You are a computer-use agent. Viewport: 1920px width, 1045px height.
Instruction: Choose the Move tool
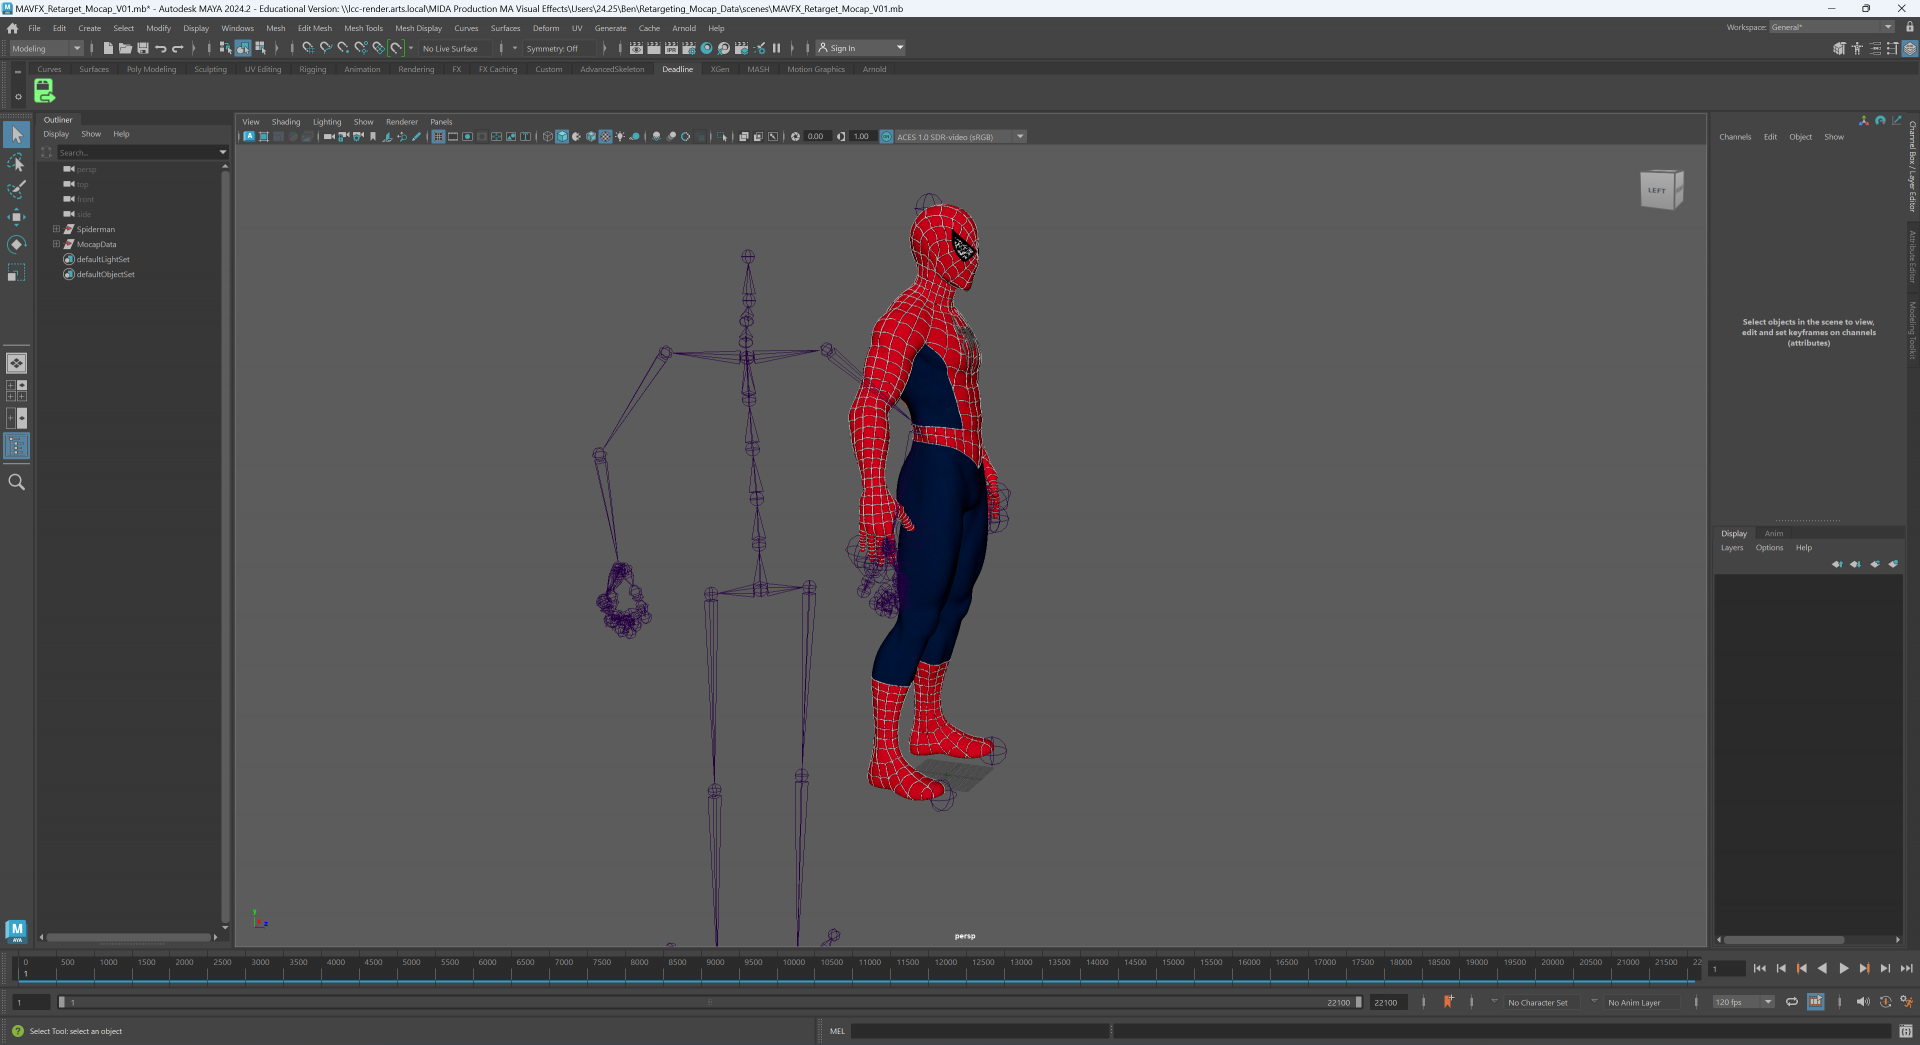(x=16, y=217)
